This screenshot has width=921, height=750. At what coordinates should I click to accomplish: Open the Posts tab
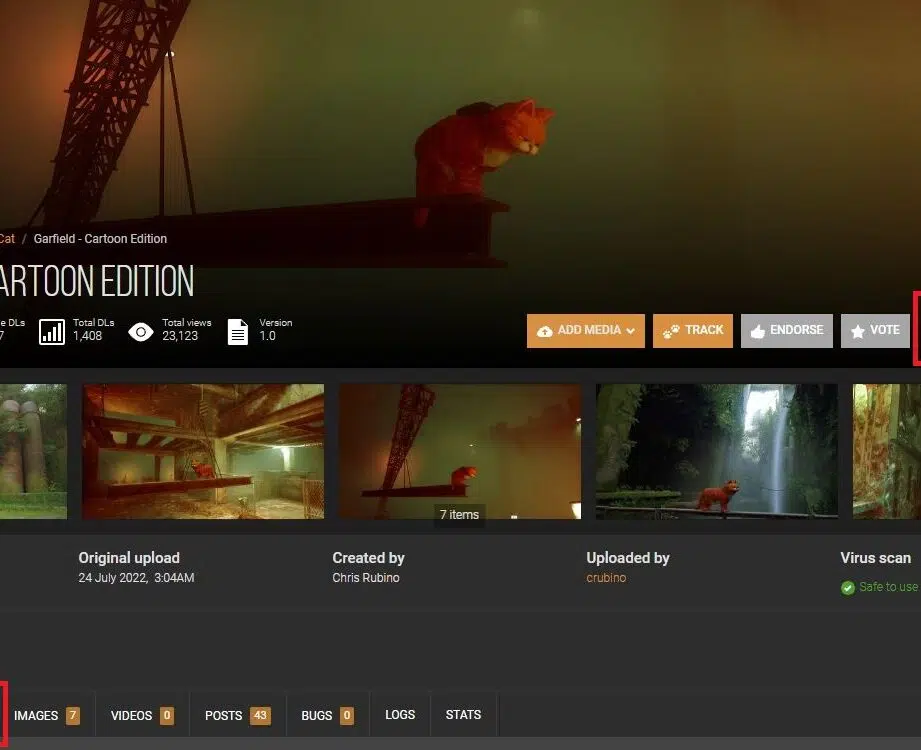coord(238,715)
